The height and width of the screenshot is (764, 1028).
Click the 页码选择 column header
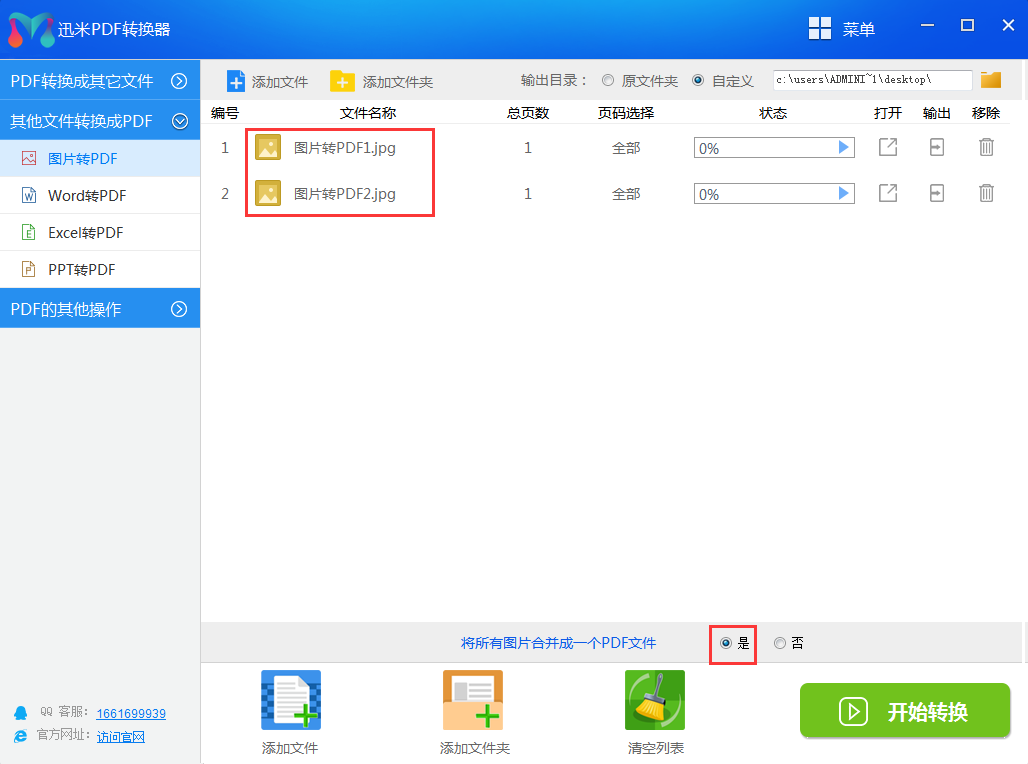(x=625, y=113)
